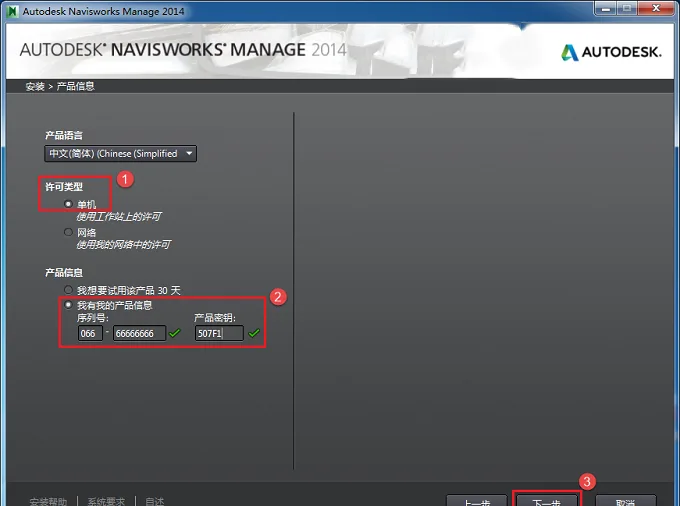The height and width of the screenshot is (506, 680).
Task: Click the 产品信息 breadcrumb item
Action: (x=75, y=86)
